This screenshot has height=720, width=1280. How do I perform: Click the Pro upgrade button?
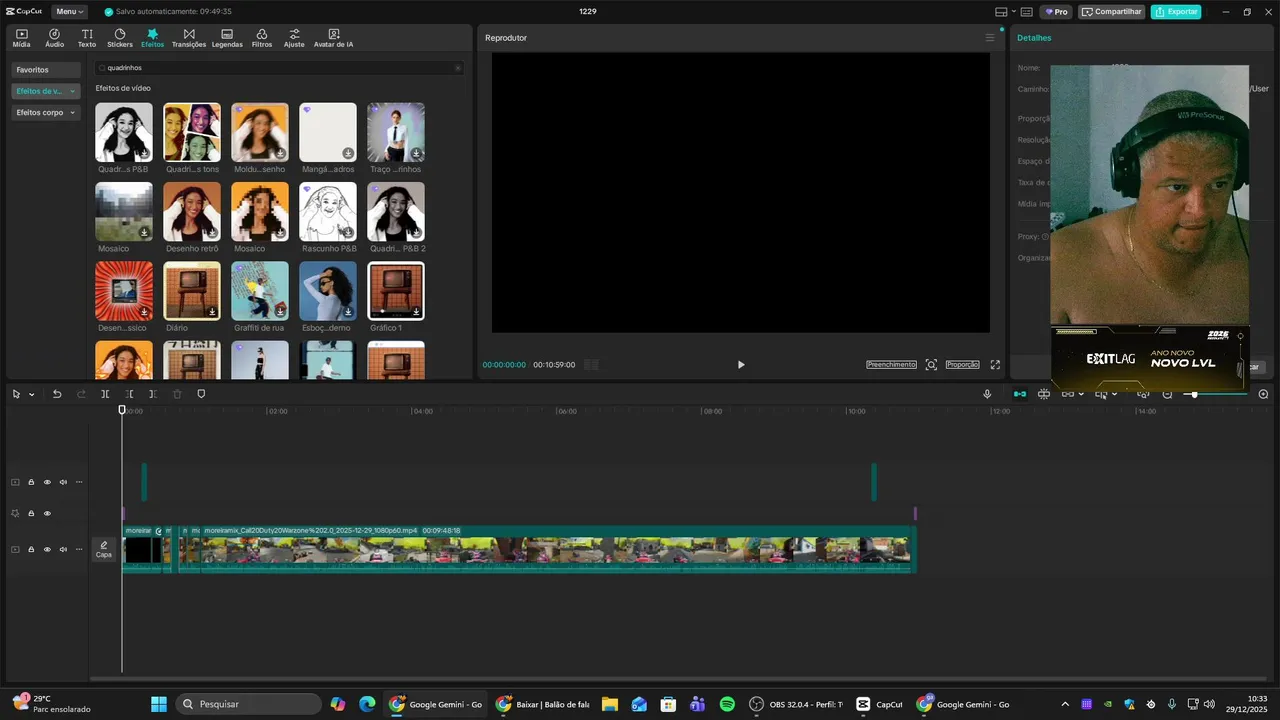1056,12
